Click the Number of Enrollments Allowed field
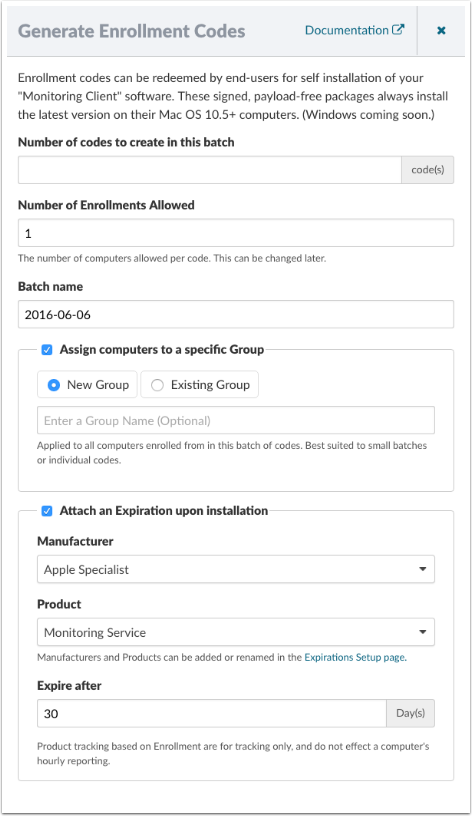This screenshot has width=472, height=816. click(236, 233)
